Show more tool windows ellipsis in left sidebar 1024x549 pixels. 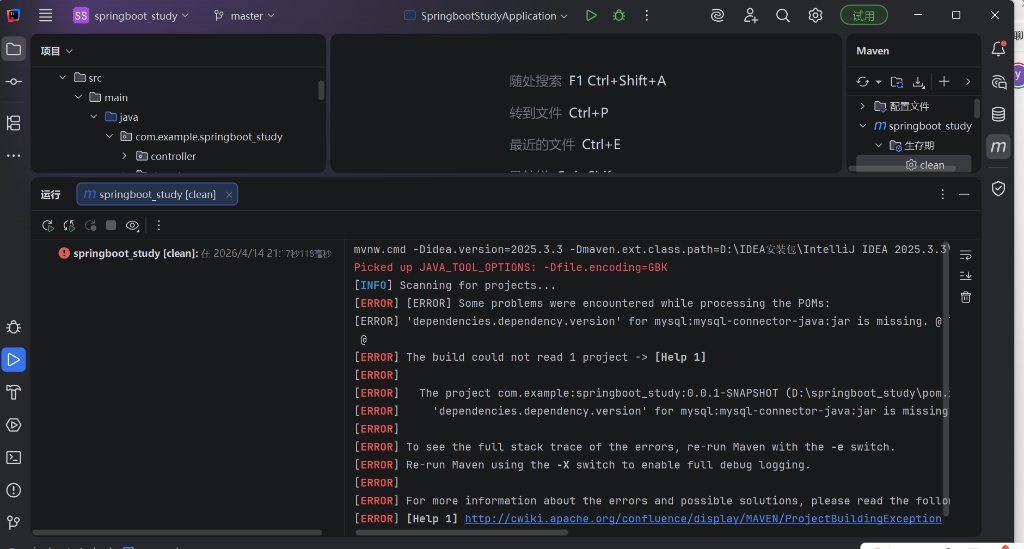click(14, 155)
